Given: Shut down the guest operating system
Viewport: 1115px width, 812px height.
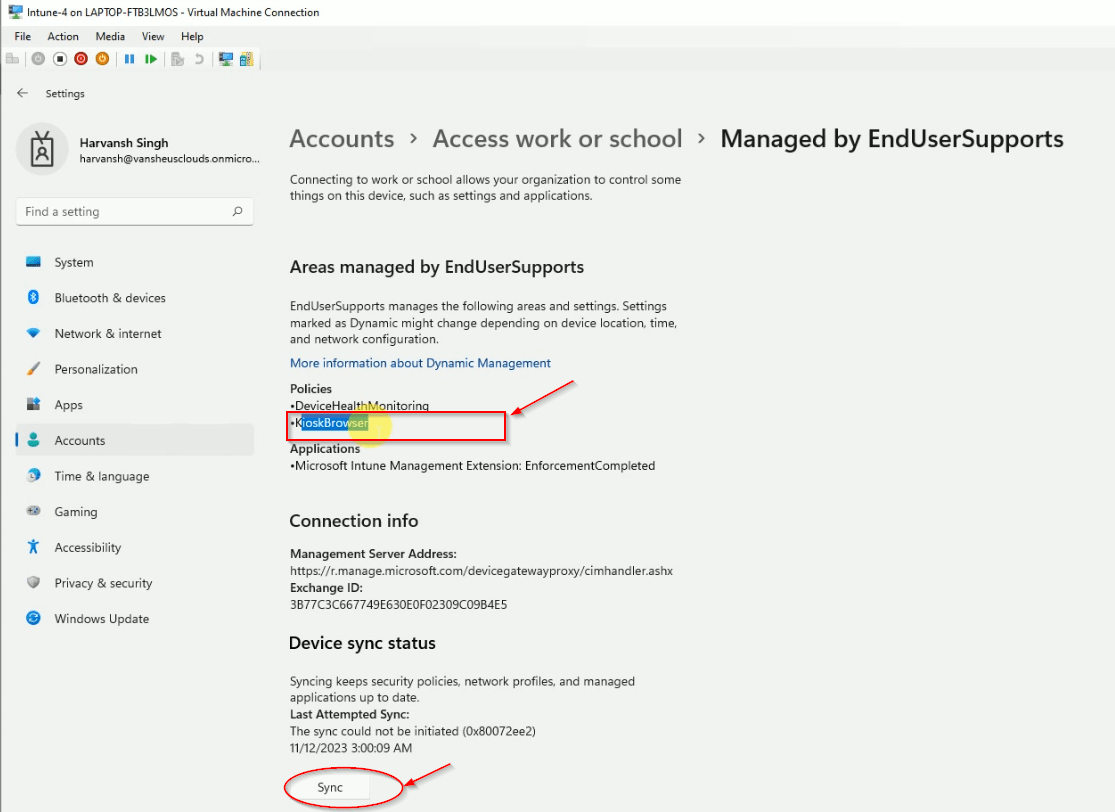Looking at the screenshot, I should [81, 58].
